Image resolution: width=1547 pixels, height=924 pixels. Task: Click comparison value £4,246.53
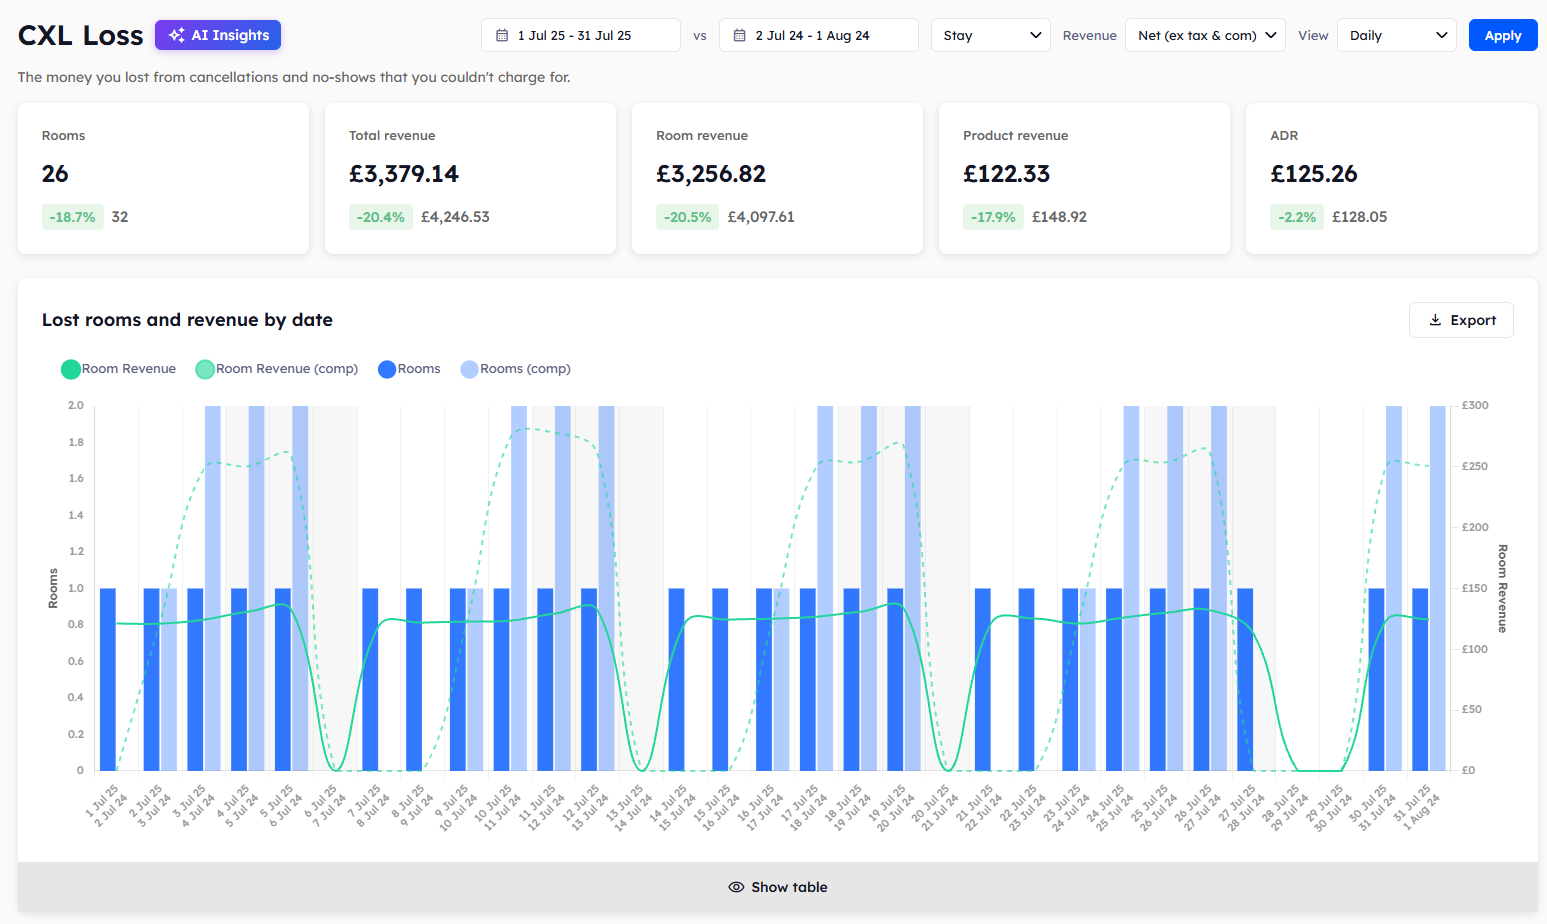pyautogui.click(x=455, y=217)
